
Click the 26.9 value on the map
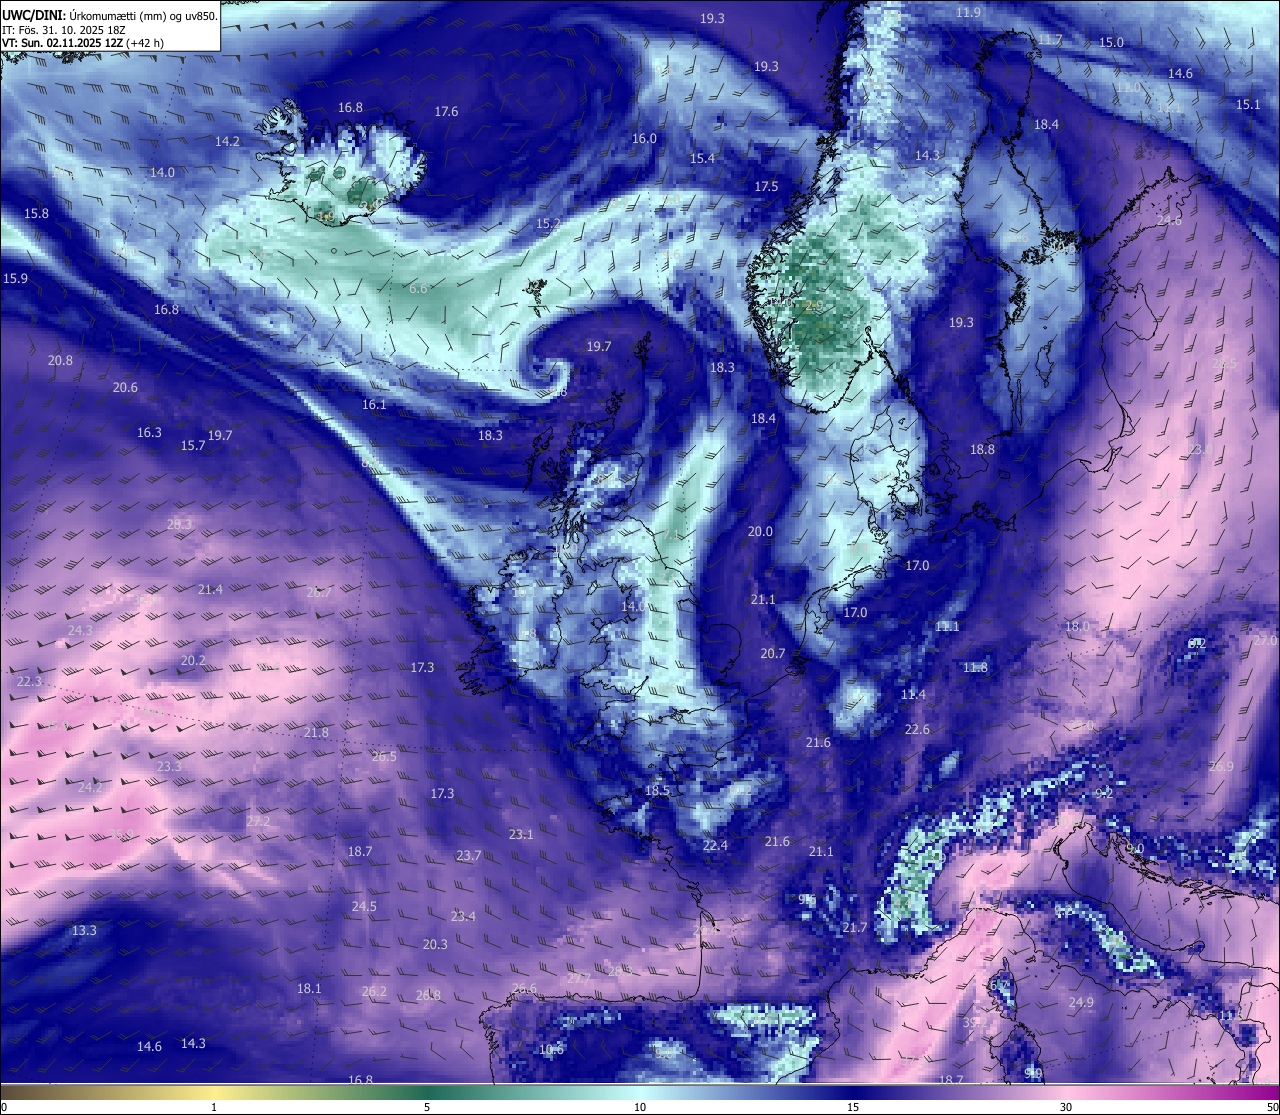[1221, 766]
